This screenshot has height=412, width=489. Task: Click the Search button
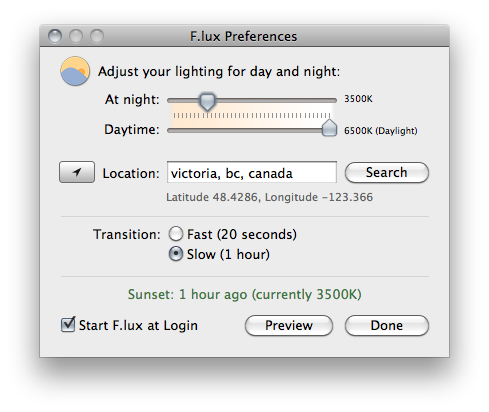[x=387, y=173]
